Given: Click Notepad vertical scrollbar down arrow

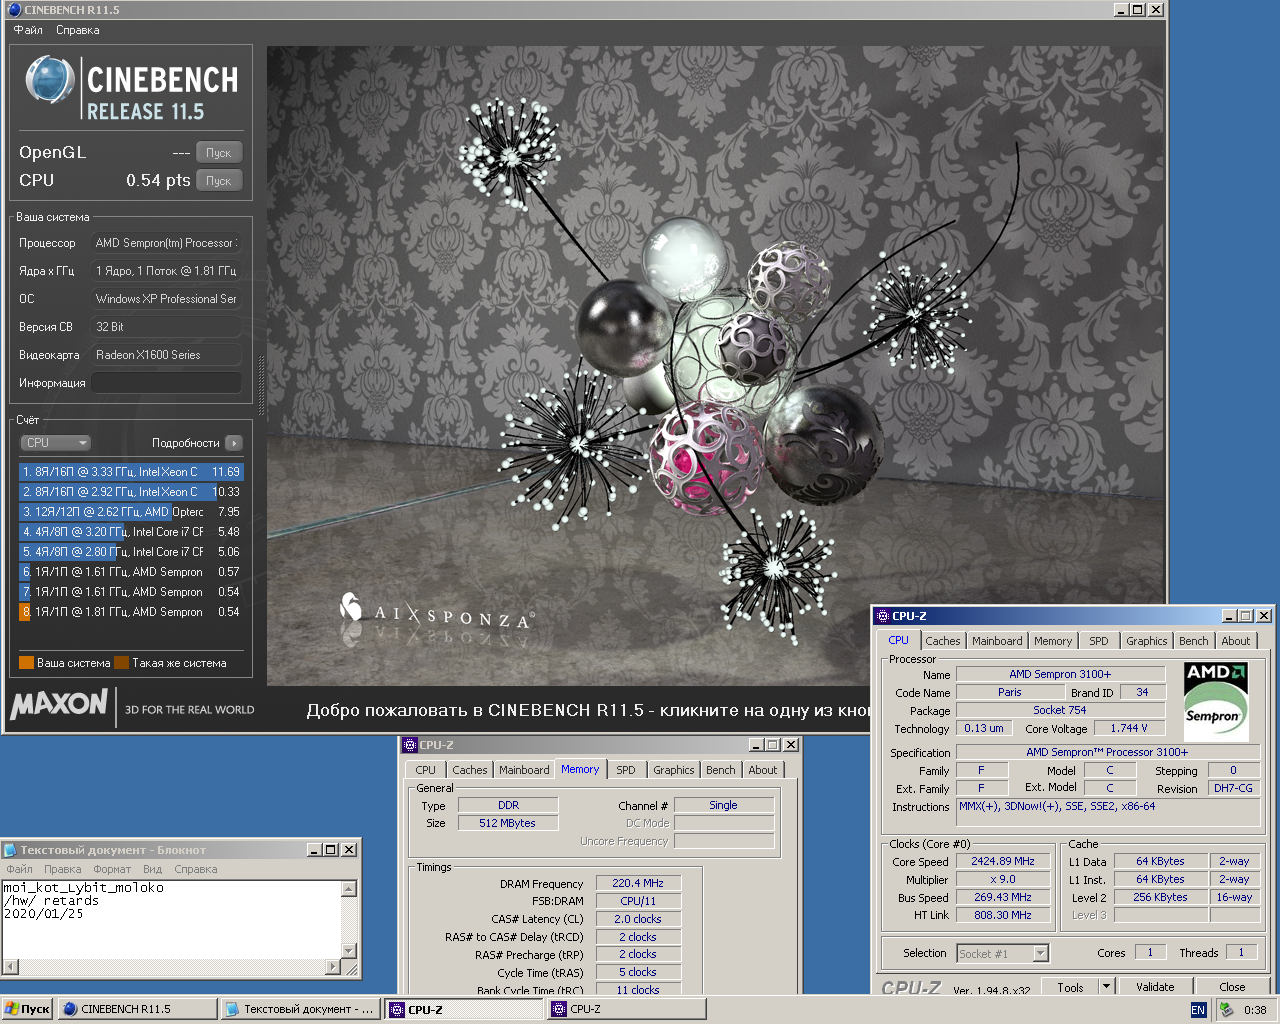Looking at the screenshot, I should [x=349, y=951].
